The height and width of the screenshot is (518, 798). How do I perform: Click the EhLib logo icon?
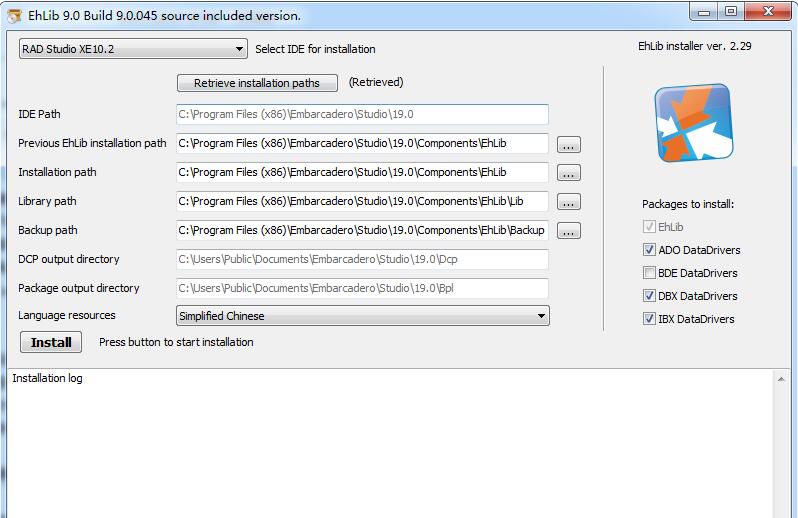tap(693, 123)
